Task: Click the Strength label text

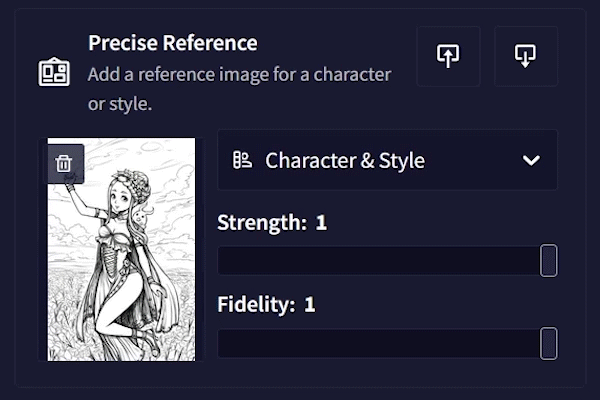Action: tap(261, 222)
